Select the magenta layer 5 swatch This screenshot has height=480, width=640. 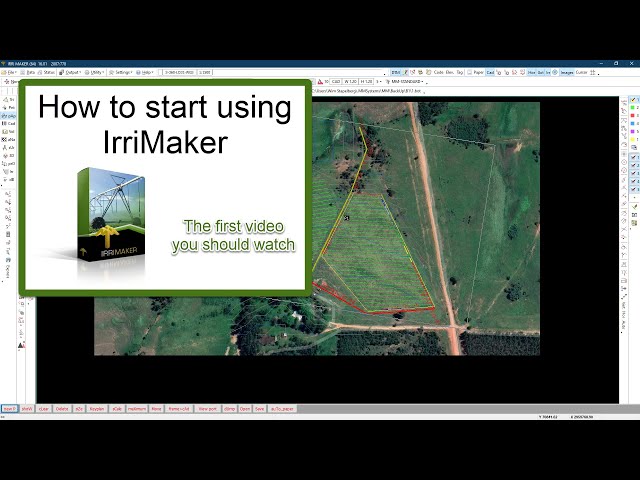[634, 131]
